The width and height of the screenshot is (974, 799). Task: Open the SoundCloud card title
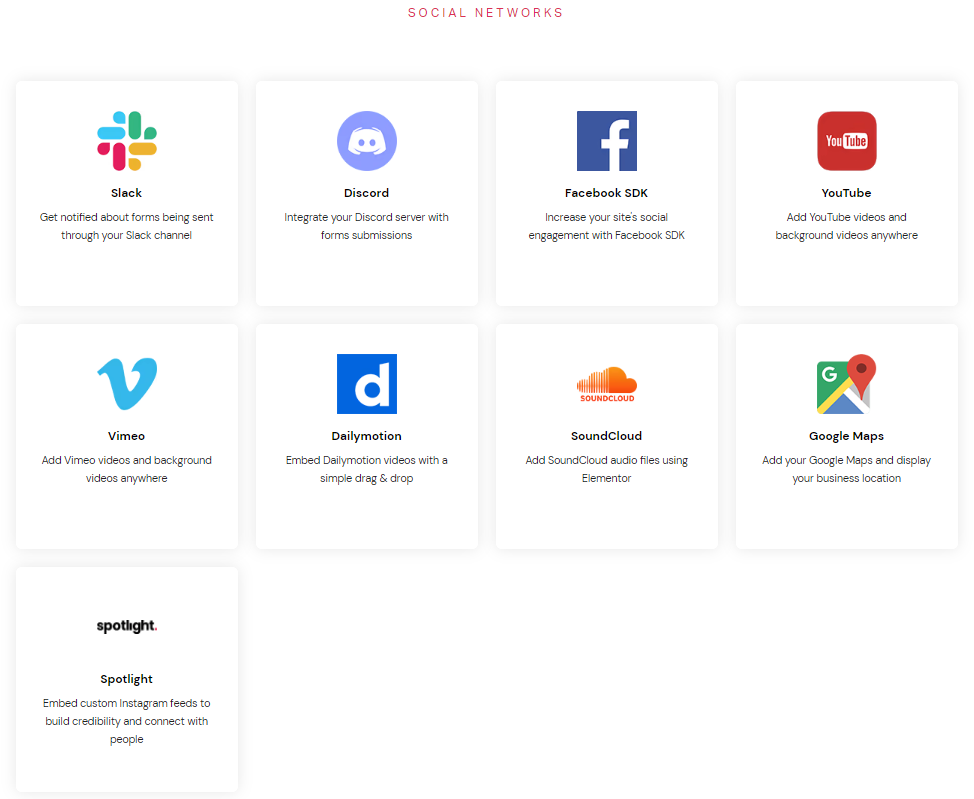(x=606, y=436)
